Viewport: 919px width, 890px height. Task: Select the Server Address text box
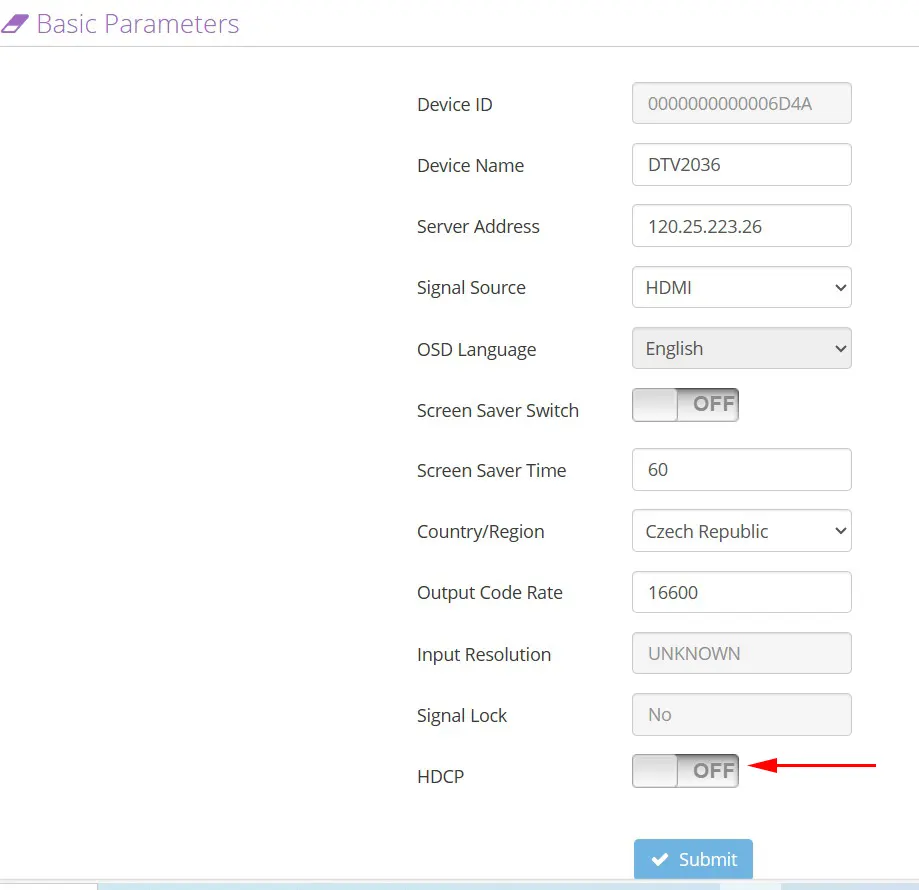click(741, 225)
